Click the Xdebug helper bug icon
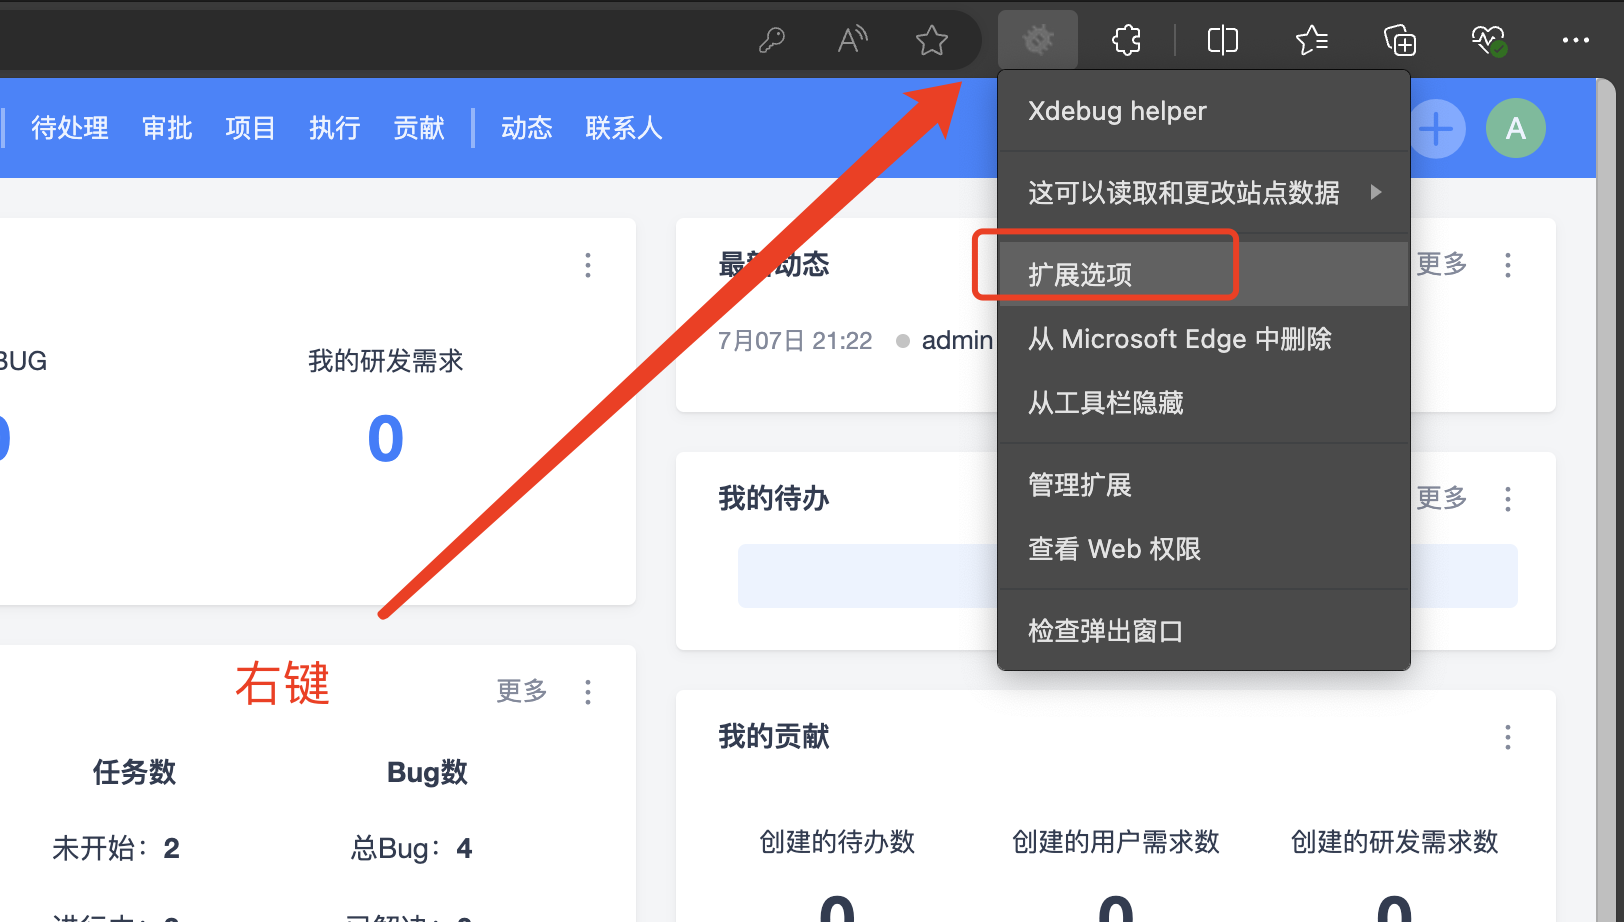The width and height of the screenshot is (1624, 922). coord(1038,40)
